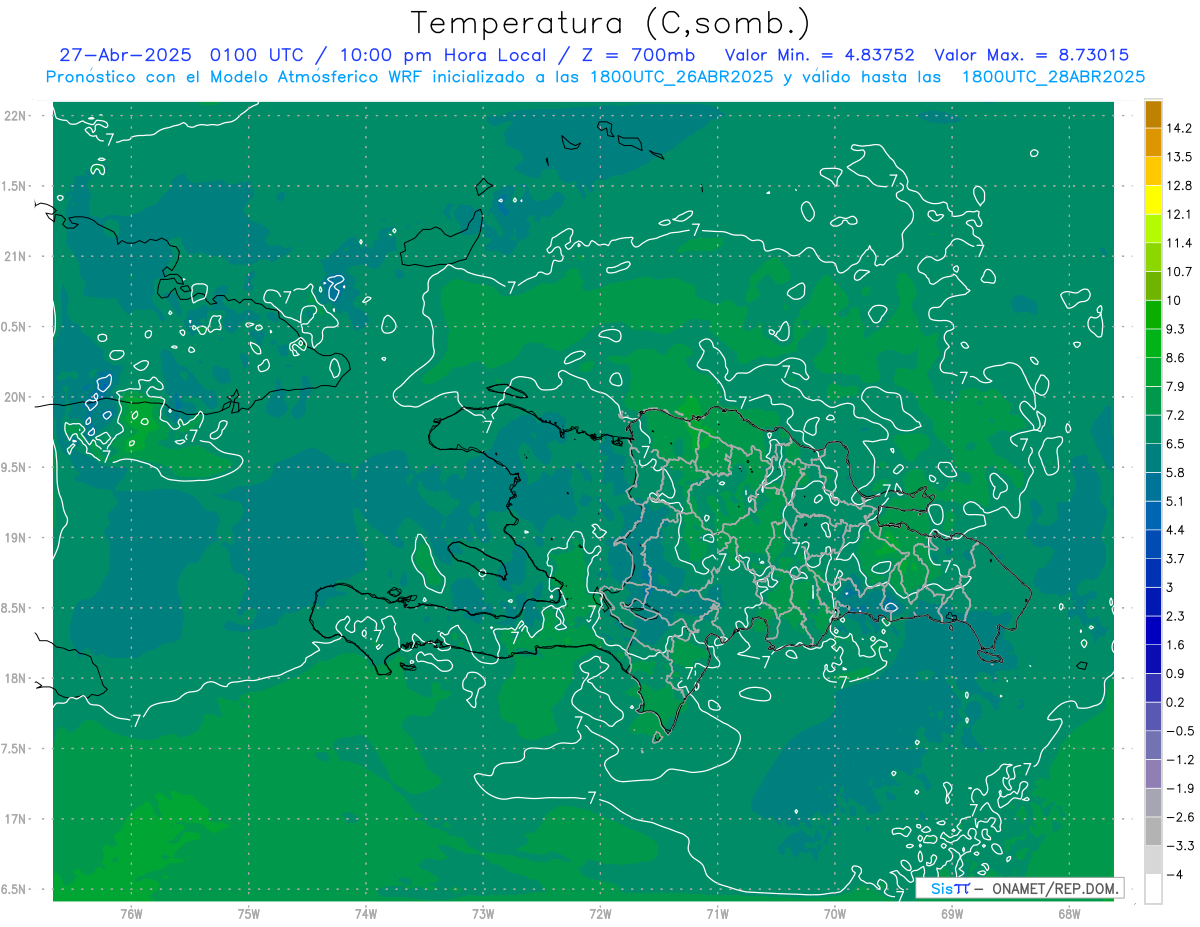Screen dimensions: 1200x927
Task: Click the 6.5 value on the color scale
Action: [1176, 444]
